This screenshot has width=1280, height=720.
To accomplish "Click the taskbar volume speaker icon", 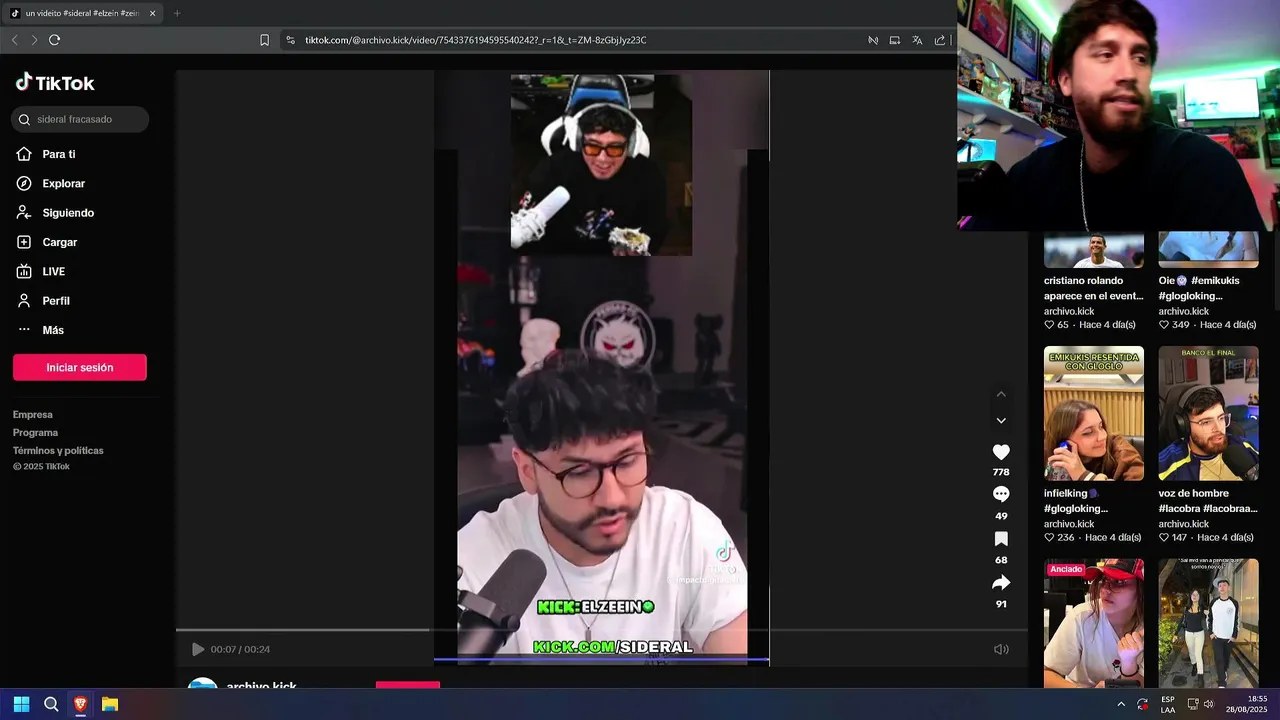I will (1209, 704).
